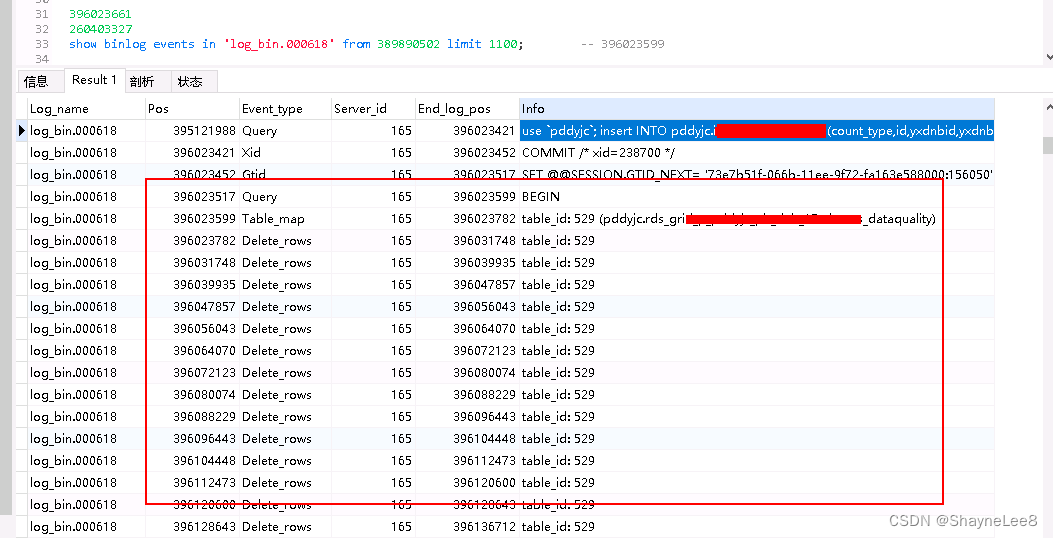Select Pos cell 396104448
The height and width of the screenshot is (538, 1053).
point(192,461)
